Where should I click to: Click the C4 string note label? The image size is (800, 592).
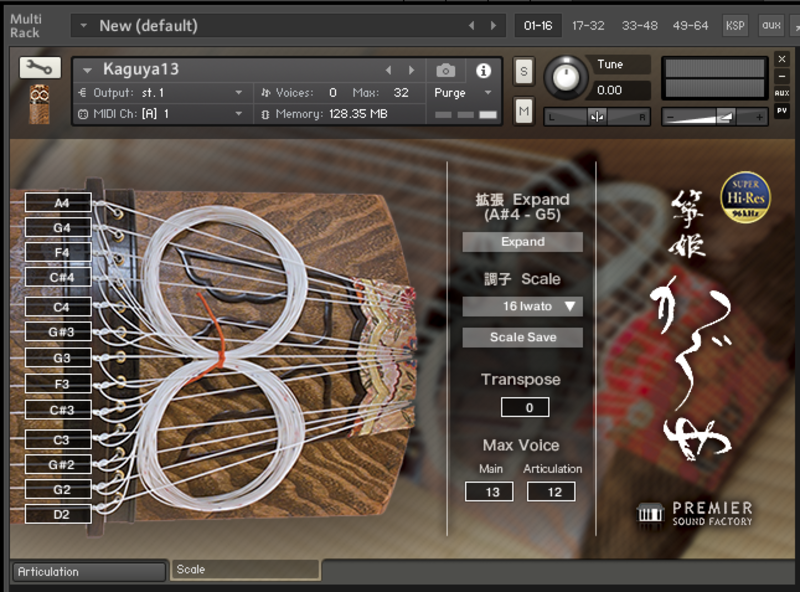(58, 307)
